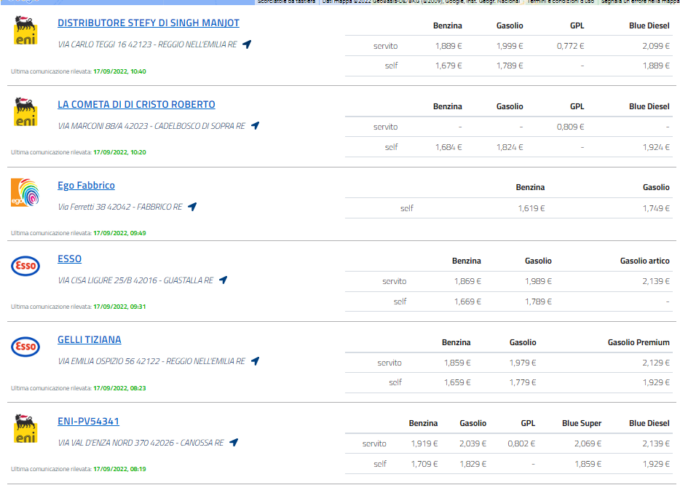Click Stefy servito Benzina price 1,889 €
This screenshot has width=680, height=485.
[x=448, y=46]
